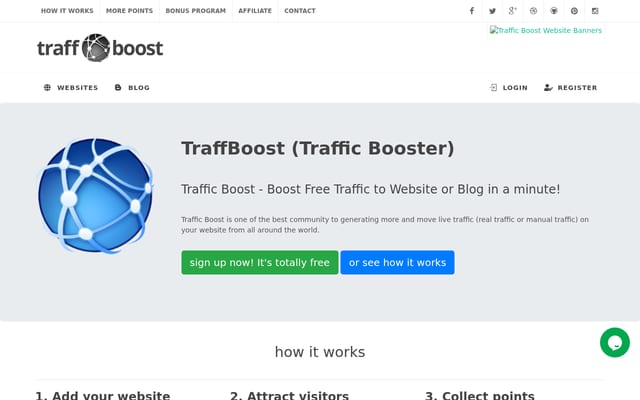Open the green chat bubble widget
Image resolution: width=640 pixels, height=400 pixels.
tap(615, 342)
